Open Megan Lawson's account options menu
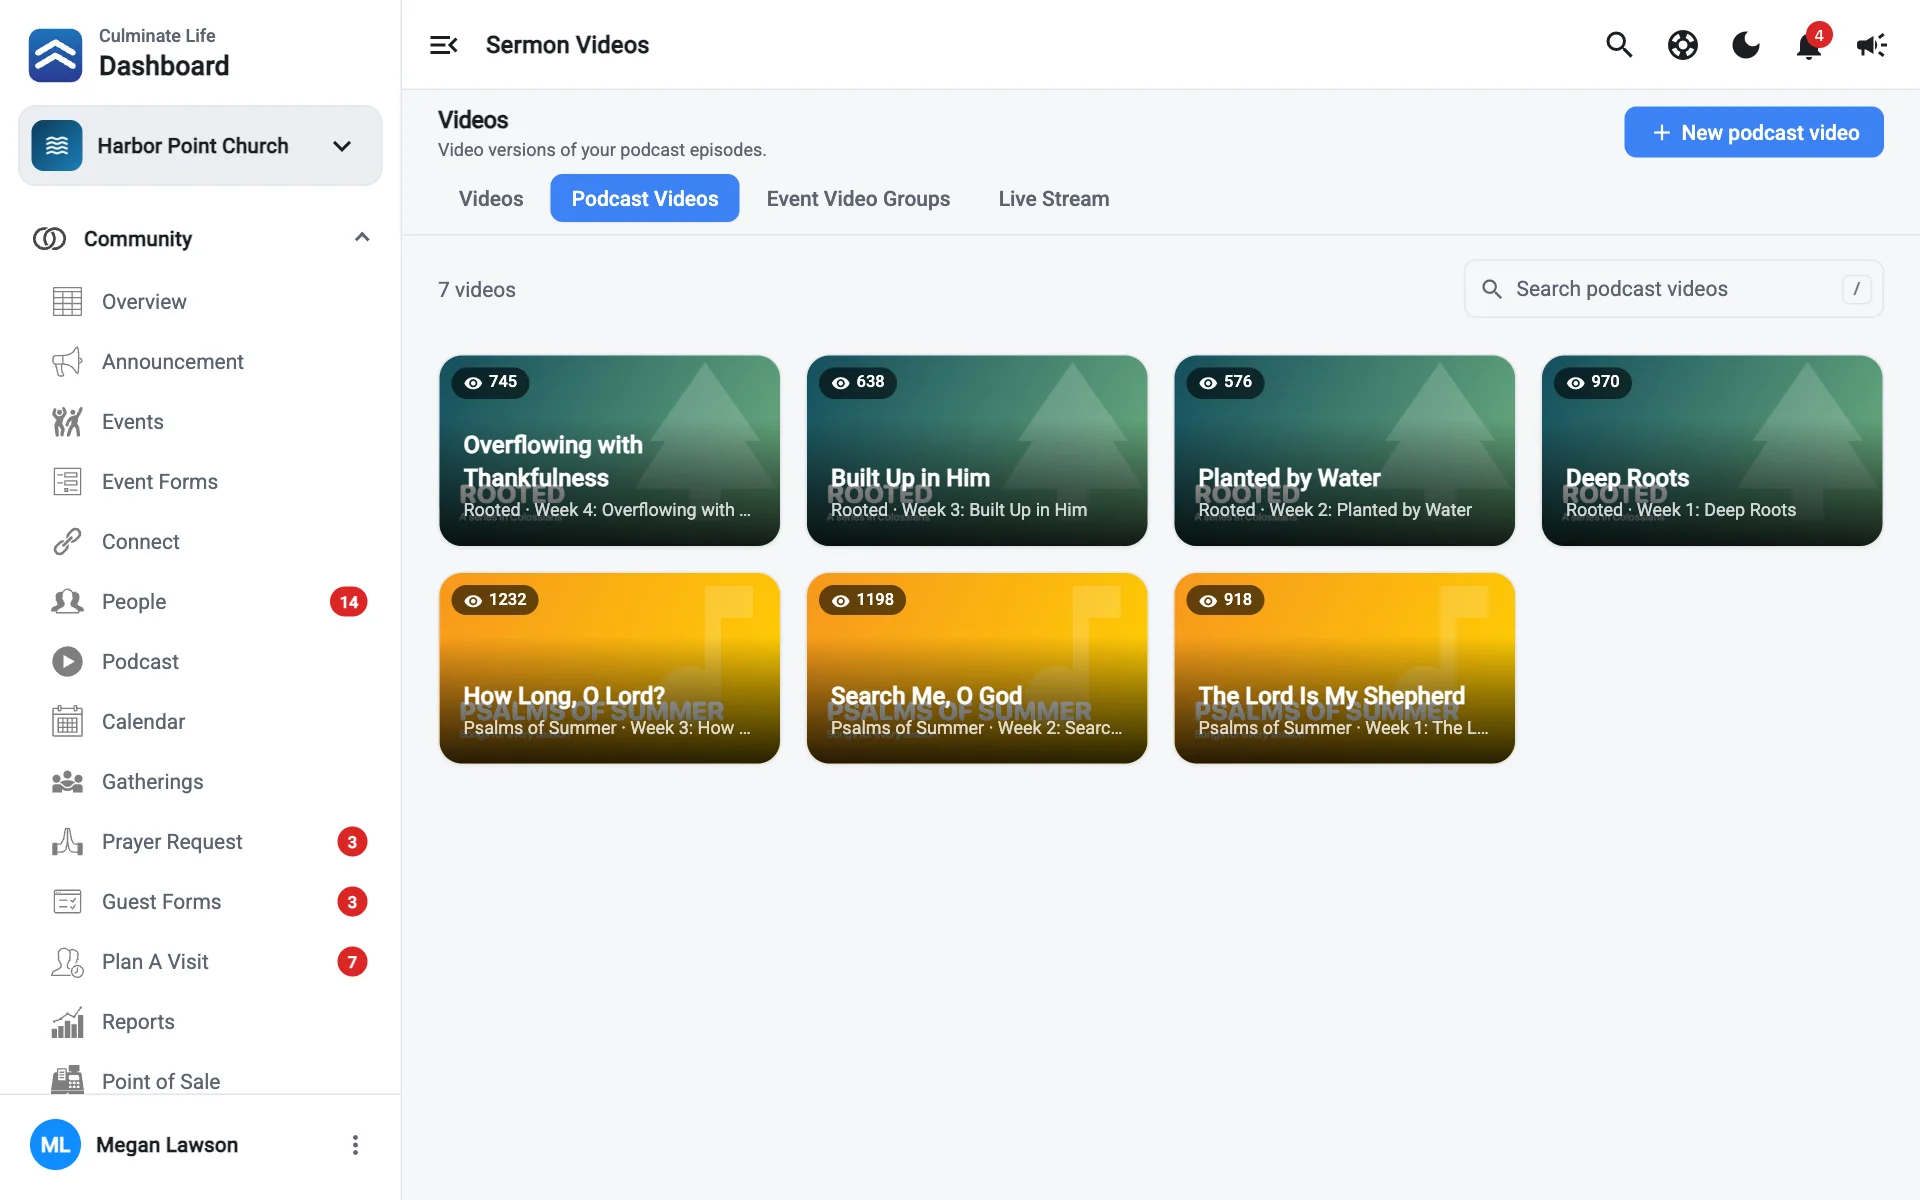Viewport: 1920px width, 1200px height. 355,1145
